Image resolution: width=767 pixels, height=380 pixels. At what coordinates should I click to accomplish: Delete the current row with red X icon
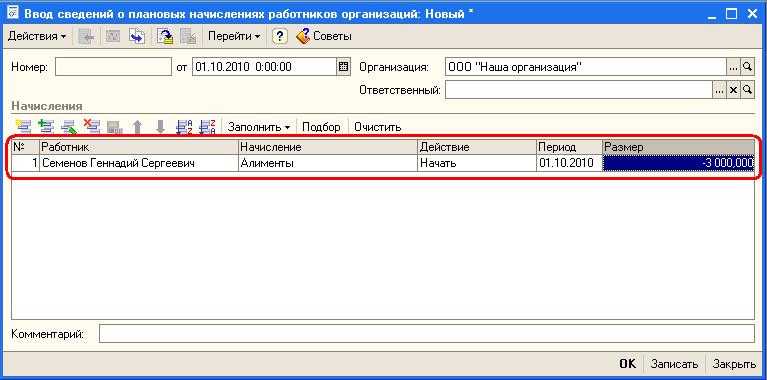coord(91,127)
